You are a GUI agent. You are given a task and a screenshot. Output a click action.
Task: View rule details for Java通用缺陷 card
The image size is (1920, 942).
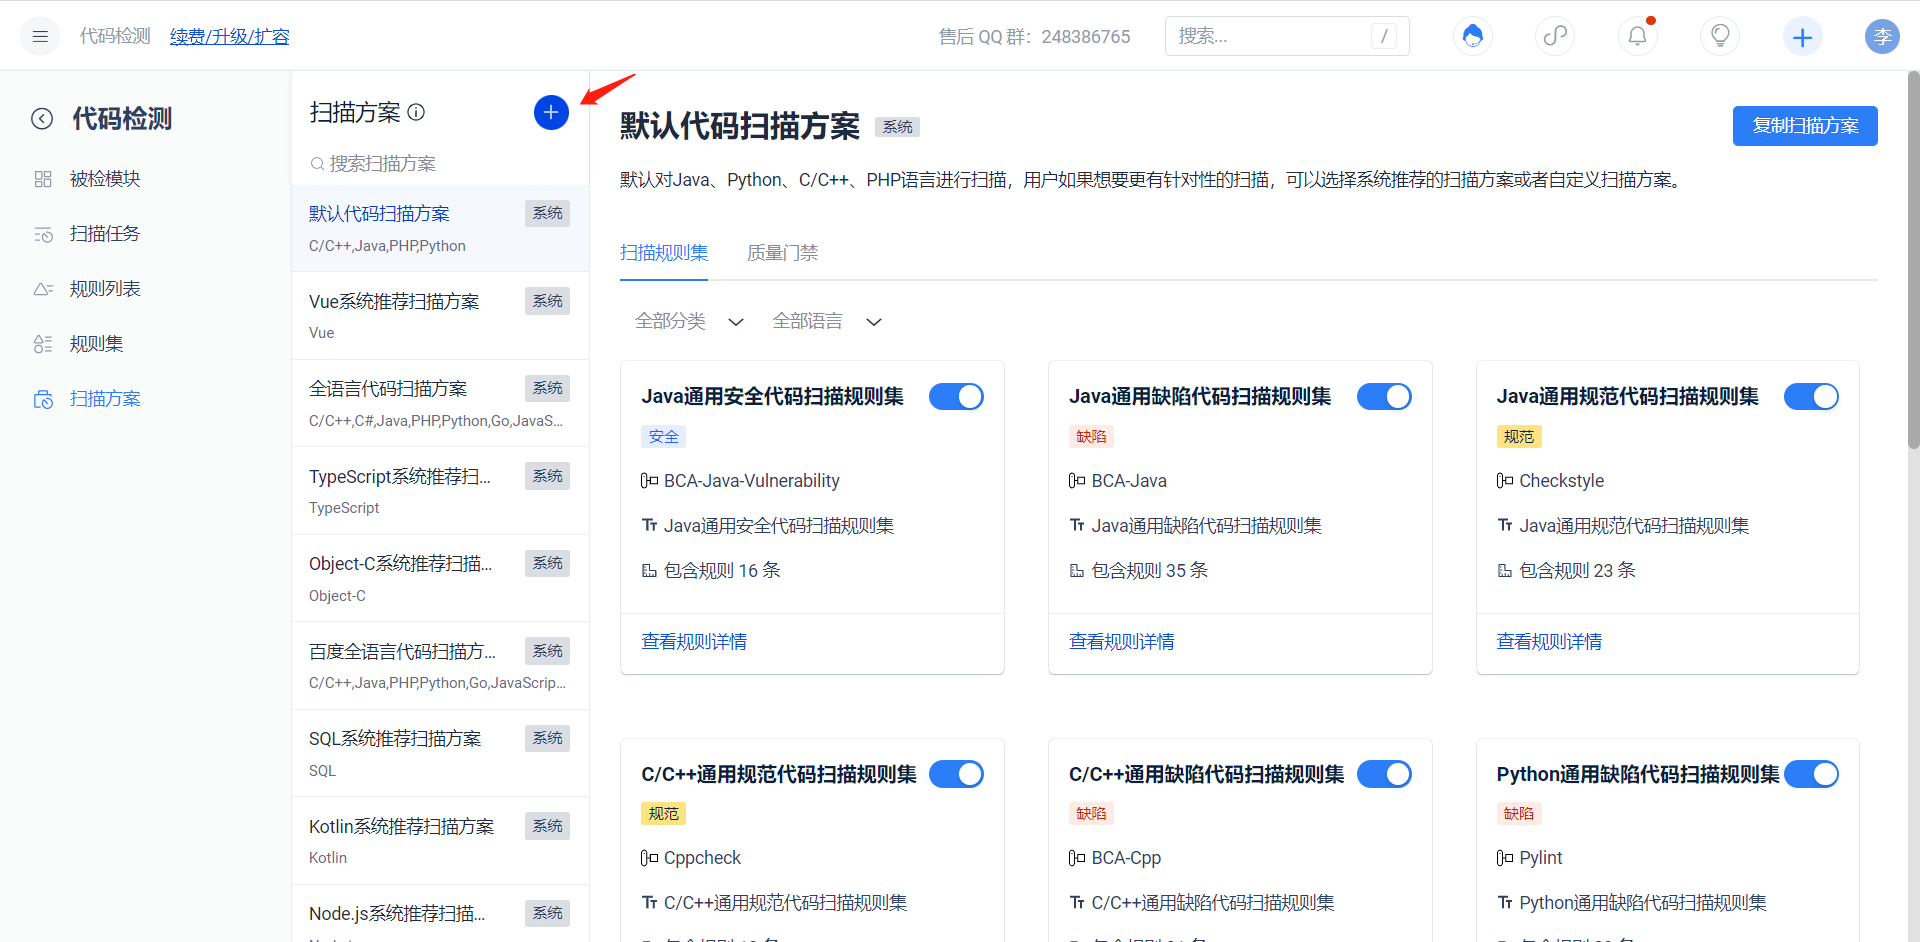pyautogui.click(x=1122, y=642)
